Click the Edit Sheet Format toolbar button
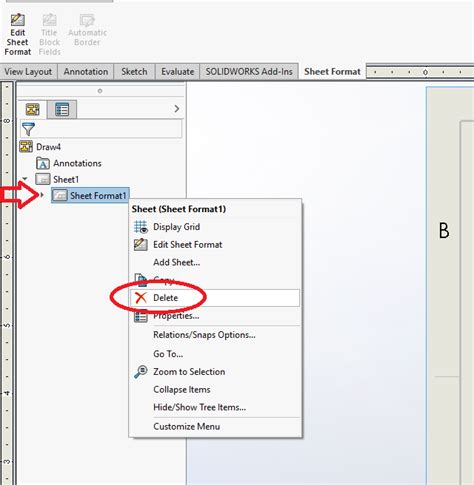 coord(17,34)
